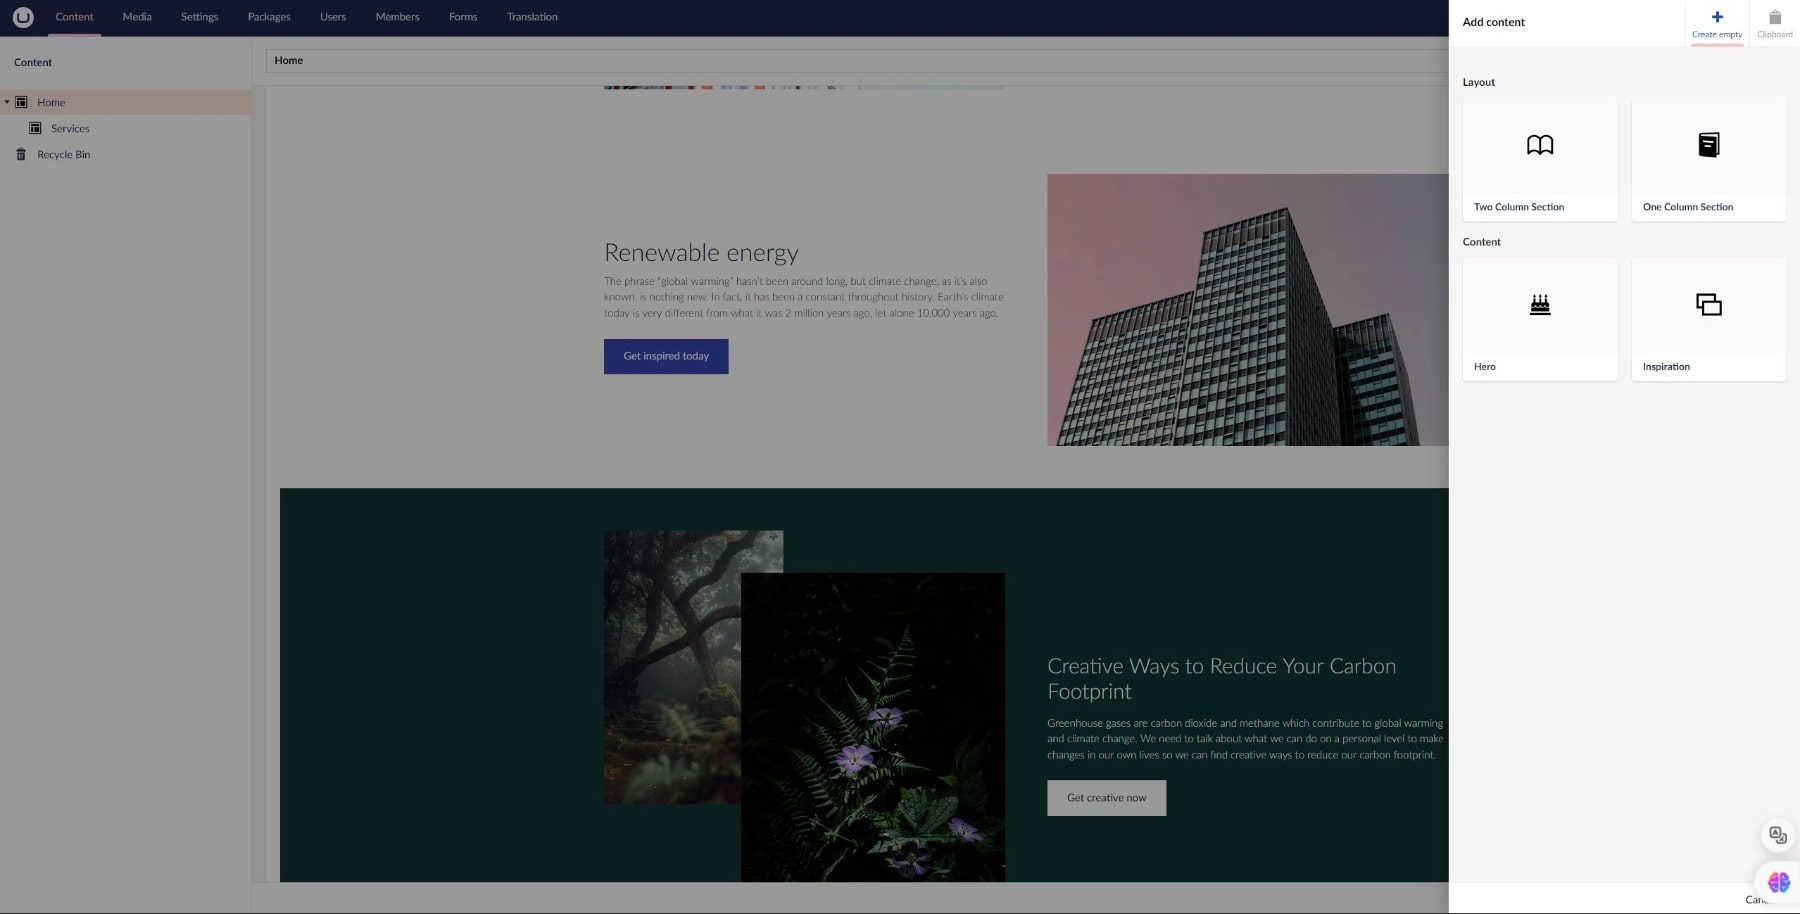Click the Services page document icon
This screenshot has width=1800, height=914.
pos(36,128)
